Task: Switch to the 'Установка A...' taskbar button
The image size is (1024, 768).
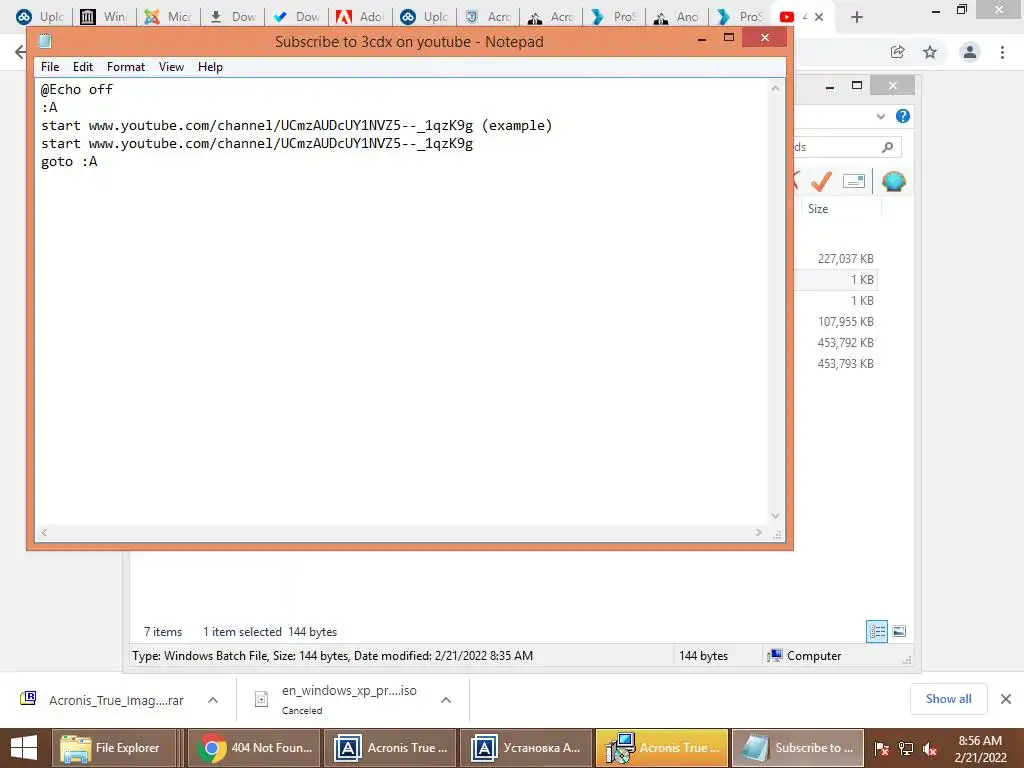Action: [x=526, y=748]
